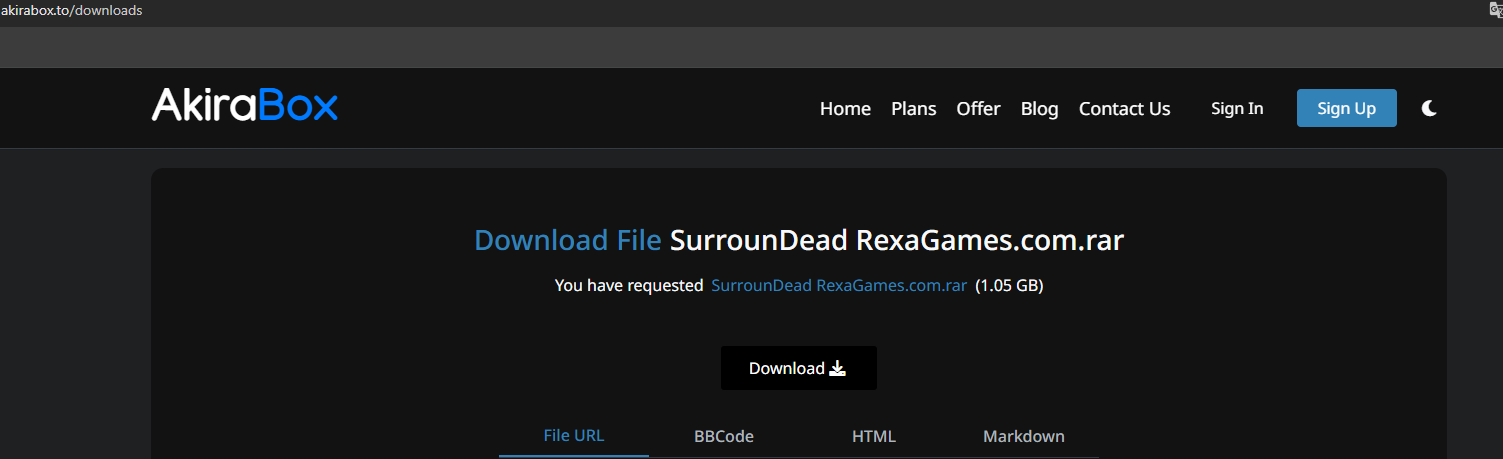This screenshot has width=1503, height=459.
Task: Go to the Offer page
Action: tap(978, 109)
